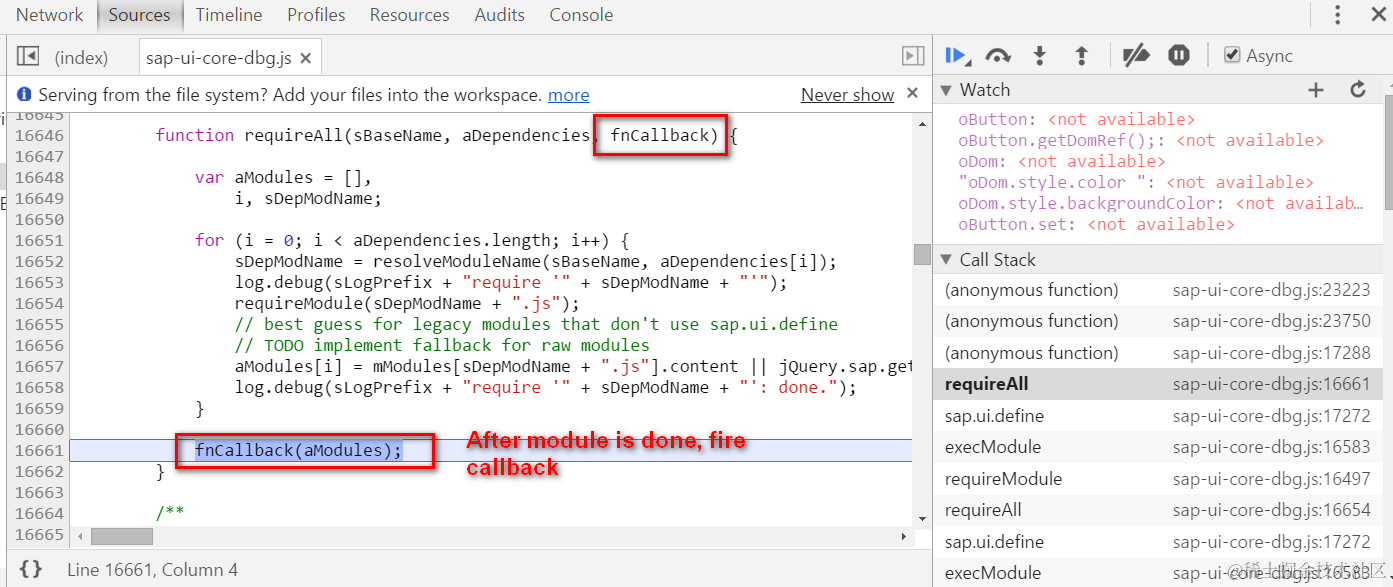Enable or disable Async checkbox
This screenshot has height=587, width=1393.
coord(1232,56)
